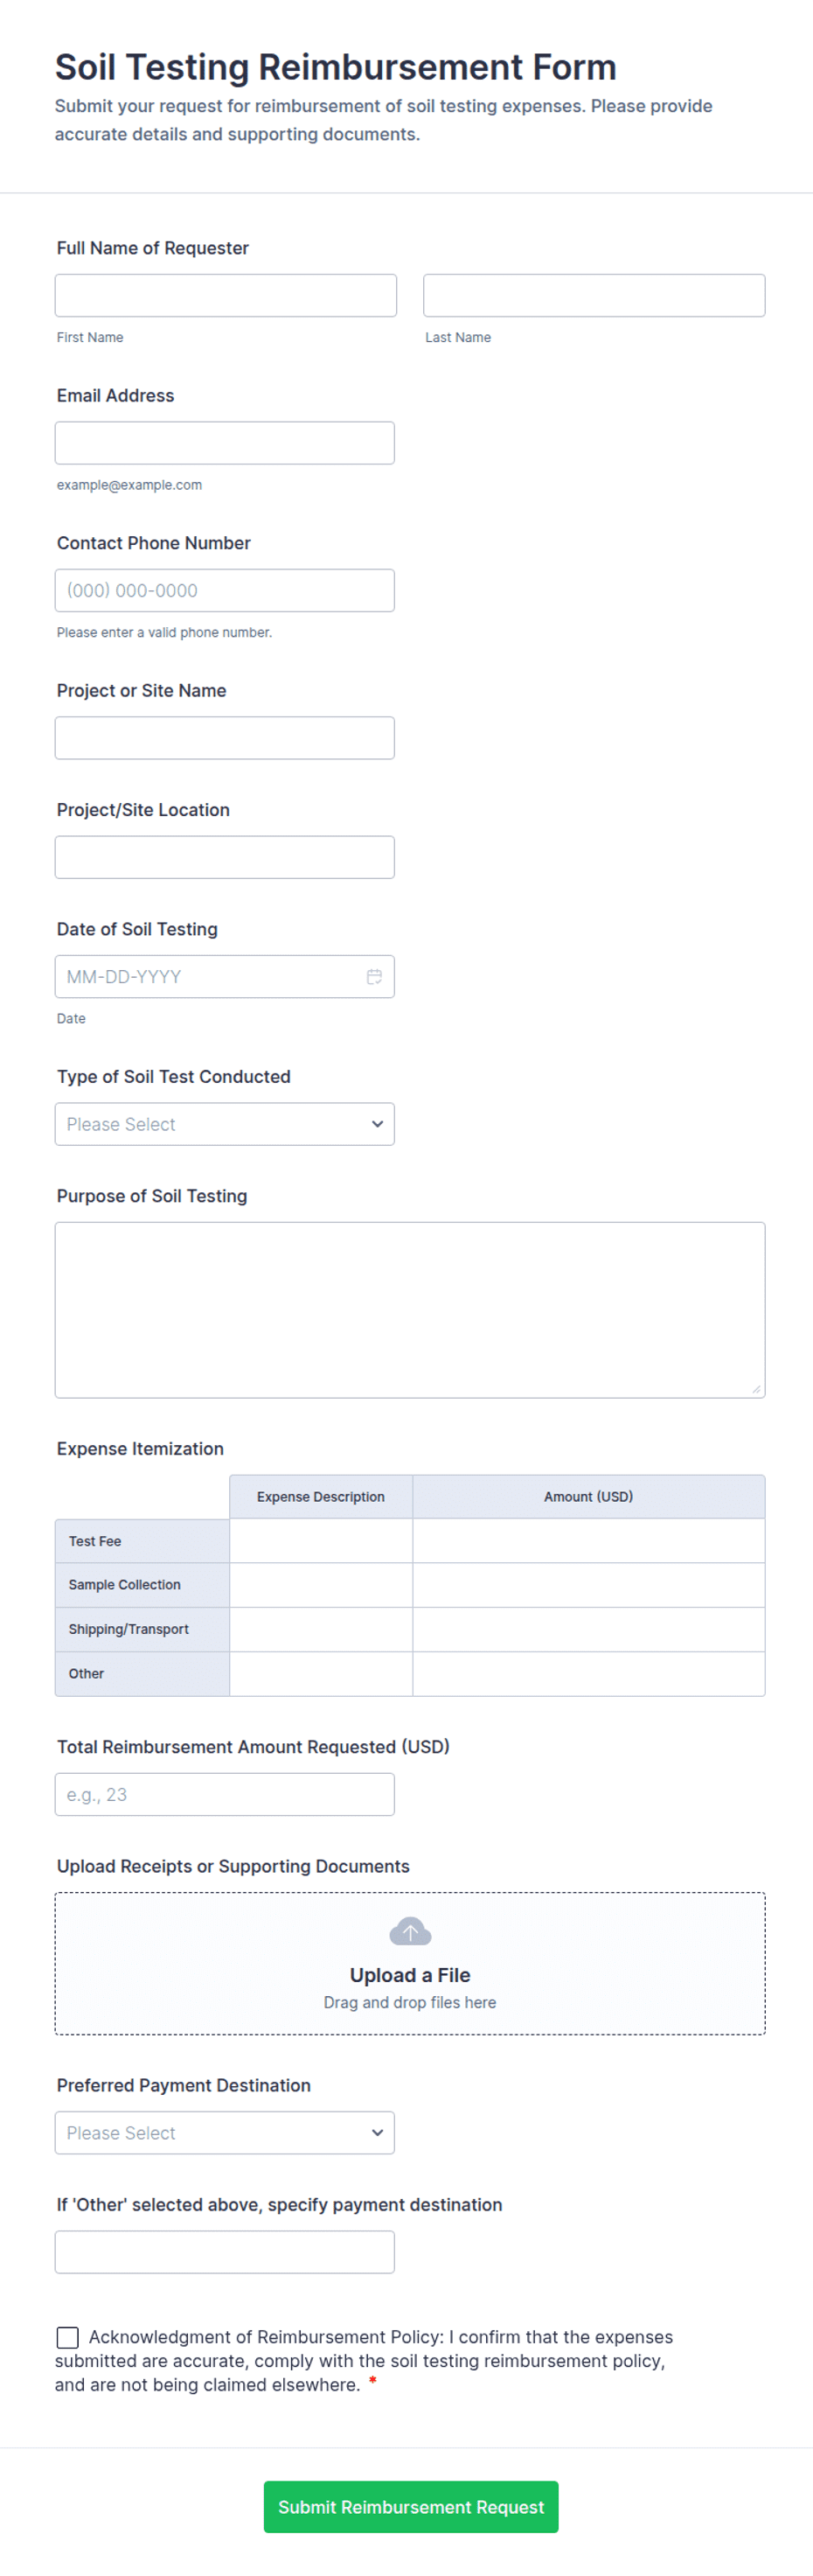Select Shipping/Transport amount cell
The height and width of the screenshot is (2576, 813).
[x=588, y=1629]
